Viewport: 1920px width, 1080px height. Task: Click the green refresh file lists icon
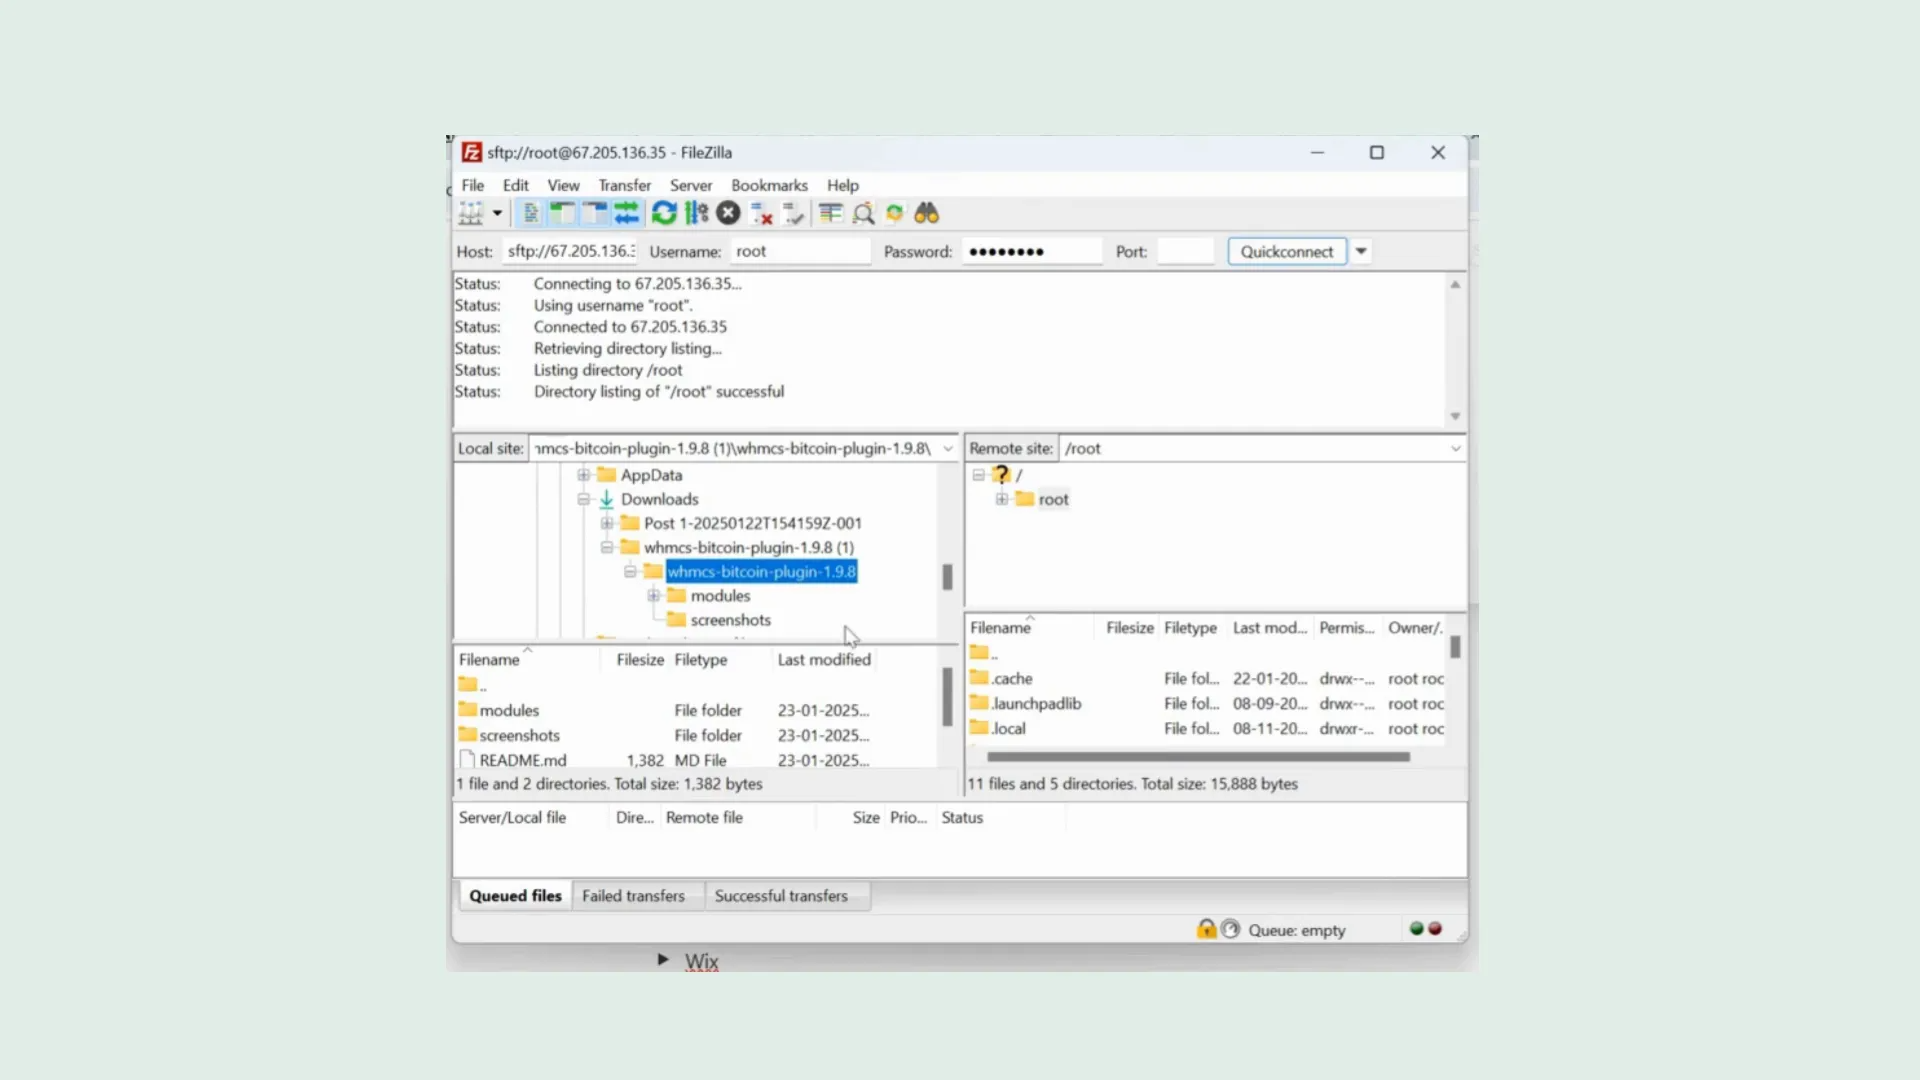pos(664,213)
